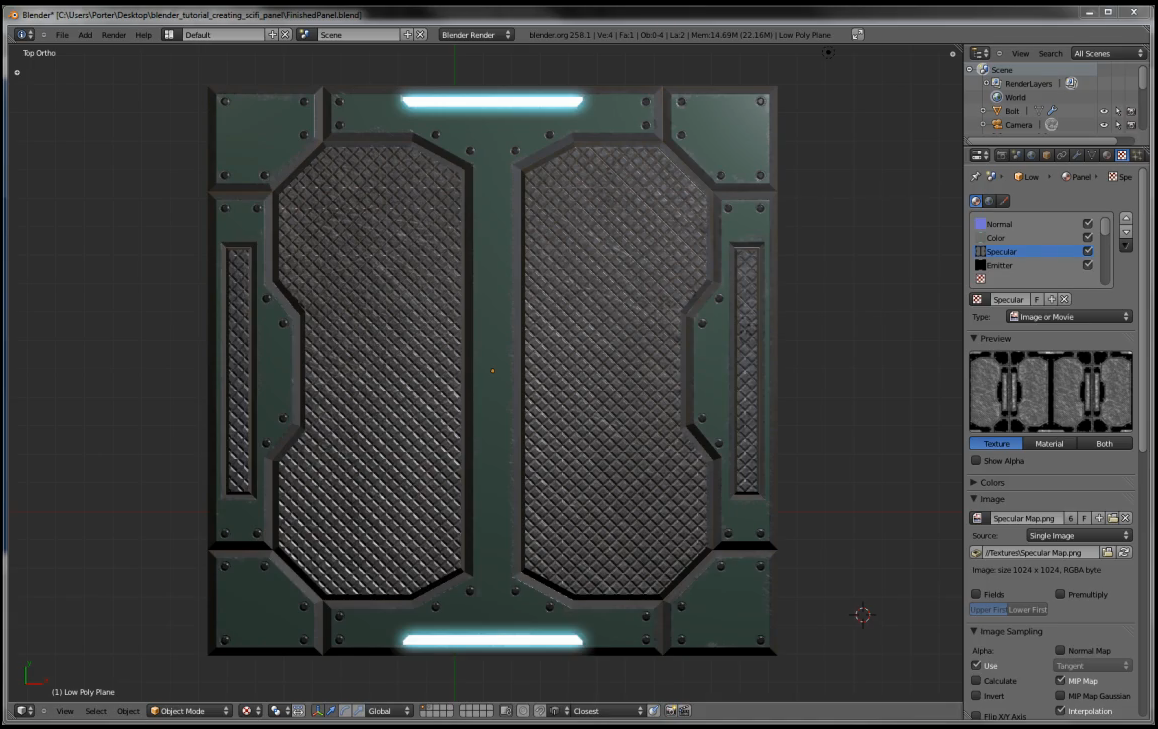Click the World texture context icon
1158x729 pixels.
point(988,201)
